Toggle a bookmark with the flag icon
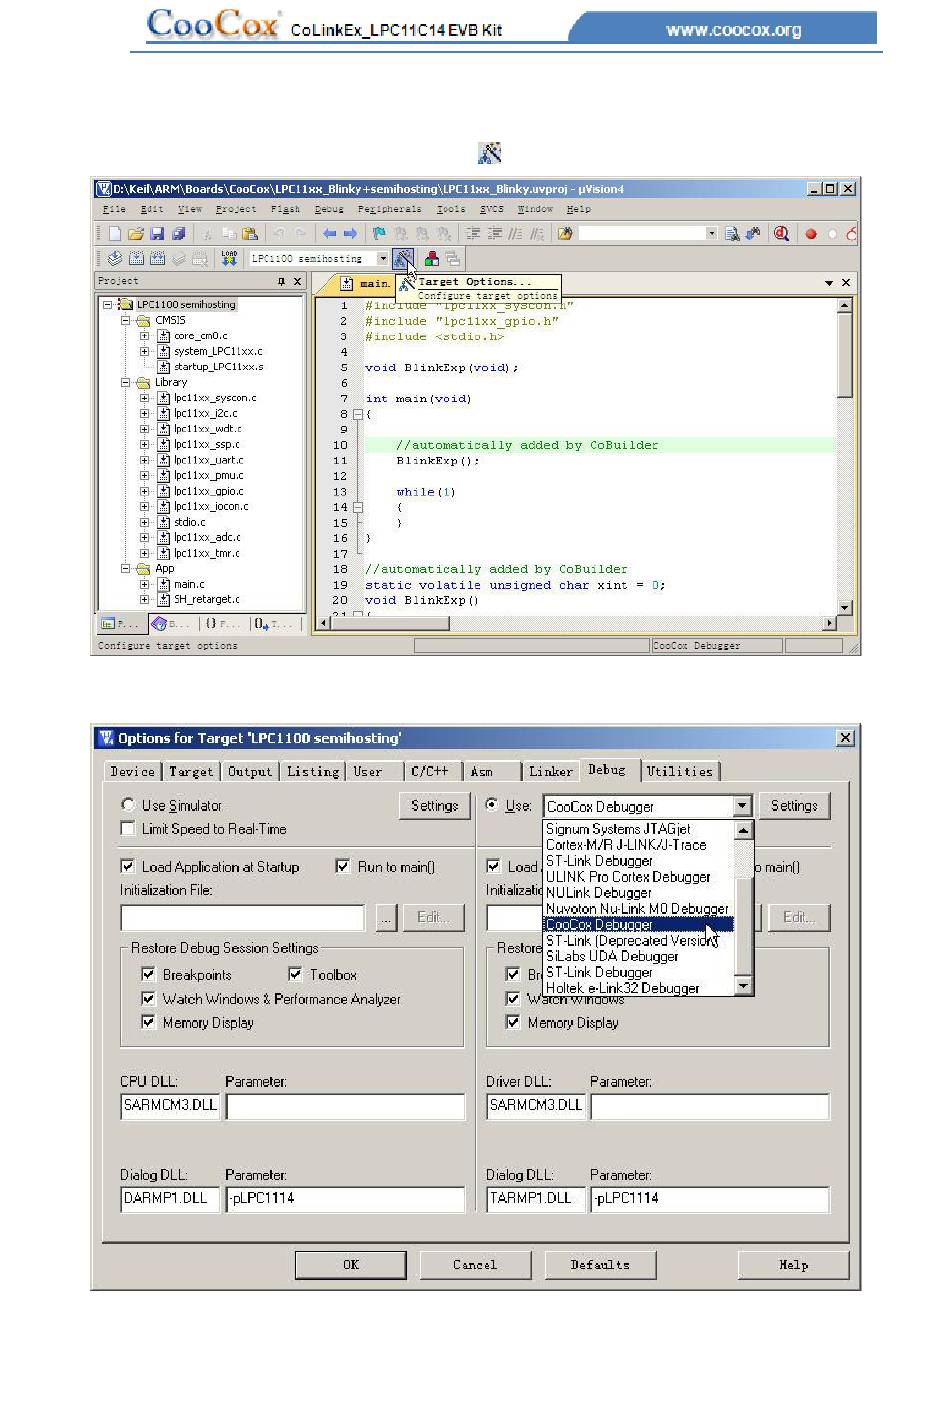This screenshot has height=1409, width=950. point(379,234)
